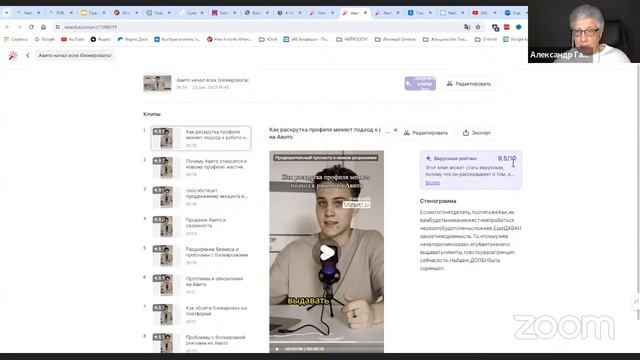Open the extensions icon in browser toolbar
Screen dimensions: 640x360
tap(496, 27)
